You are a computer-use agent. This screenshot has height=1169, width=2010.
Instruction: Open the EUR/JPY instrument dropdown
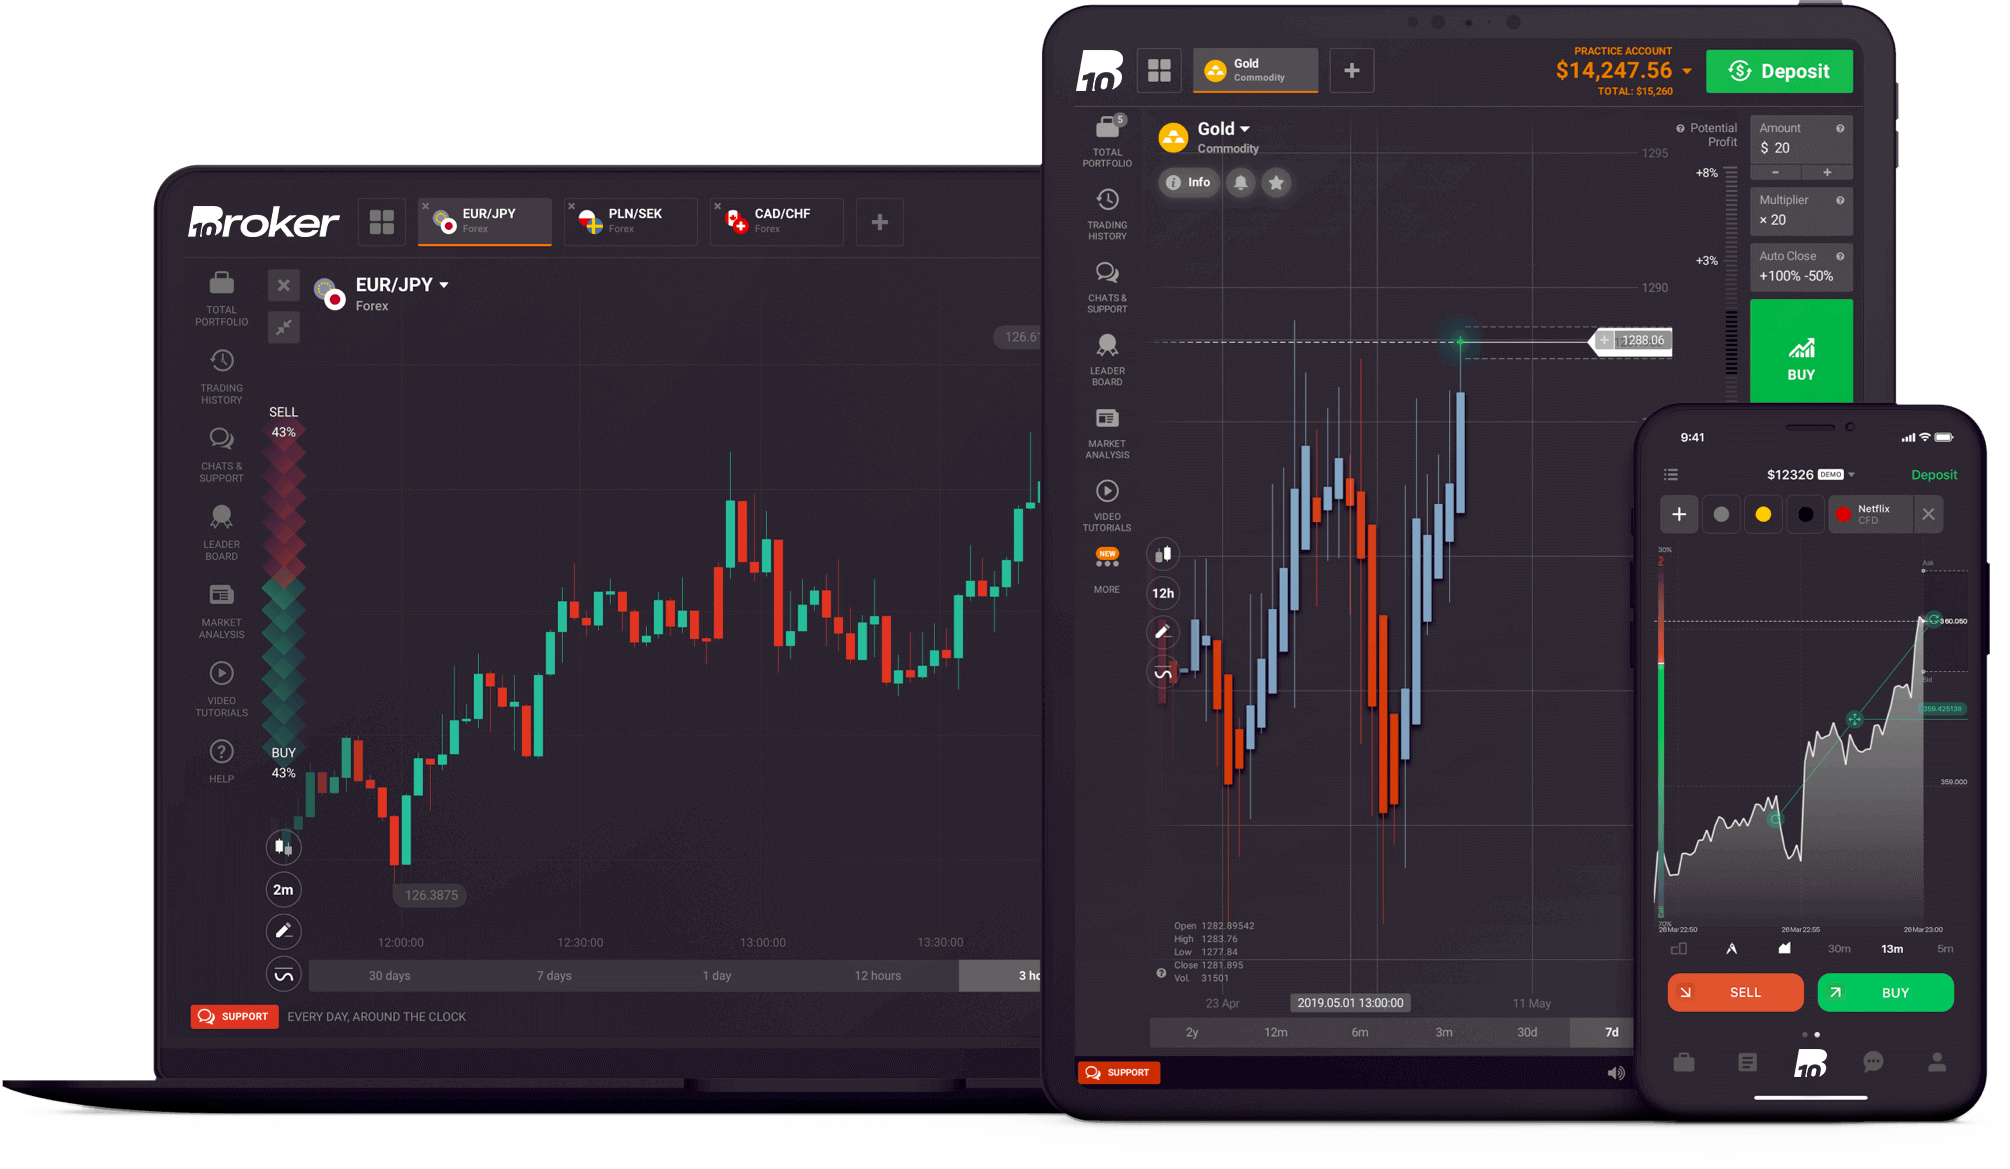444,284
